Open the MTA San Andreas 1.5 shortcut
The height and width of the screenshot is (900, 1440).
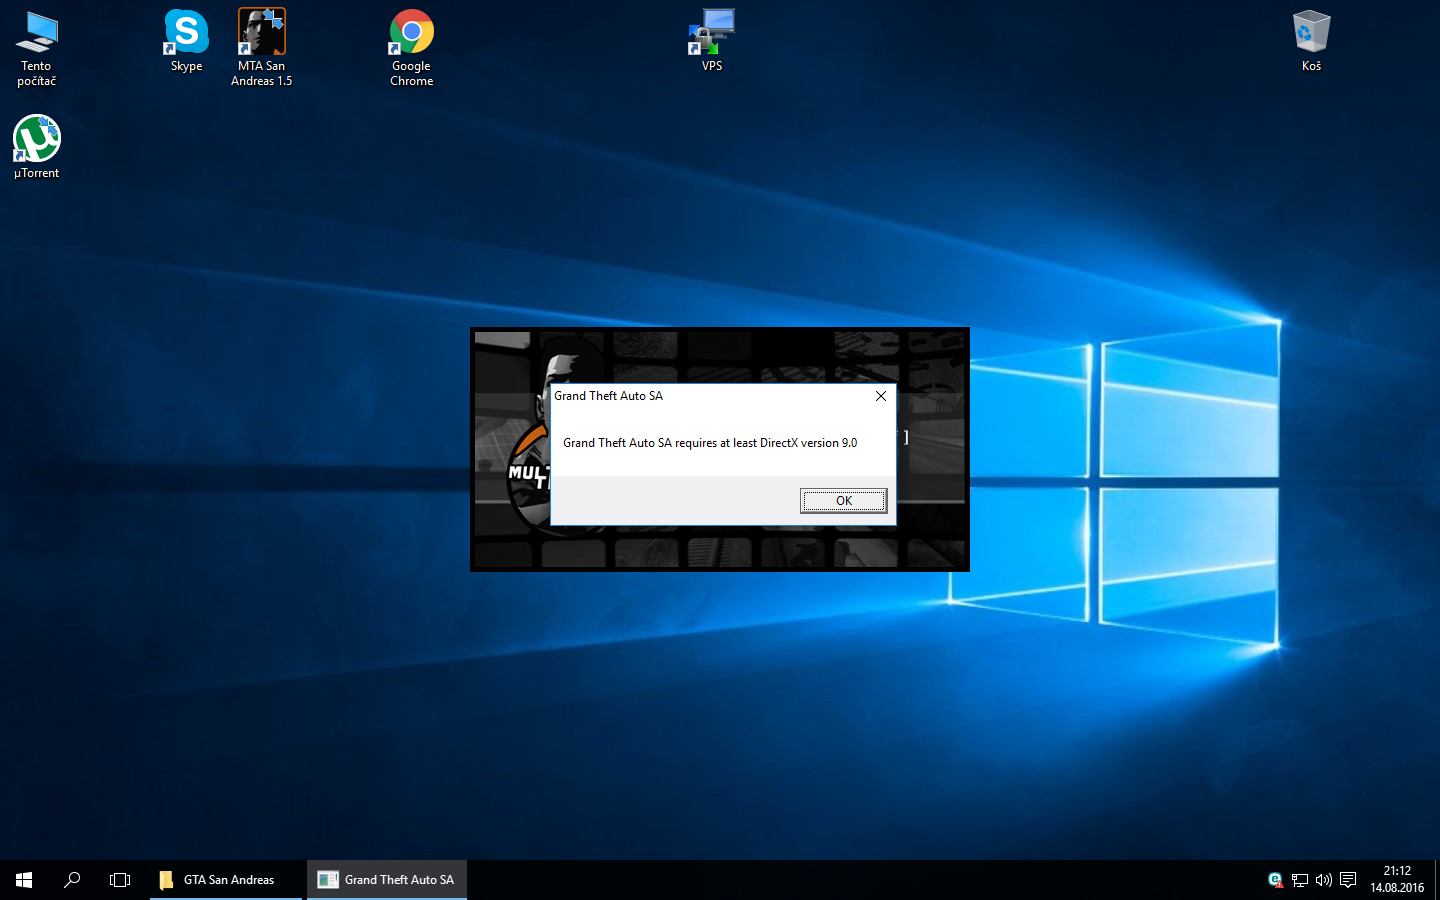click(261, 47)
